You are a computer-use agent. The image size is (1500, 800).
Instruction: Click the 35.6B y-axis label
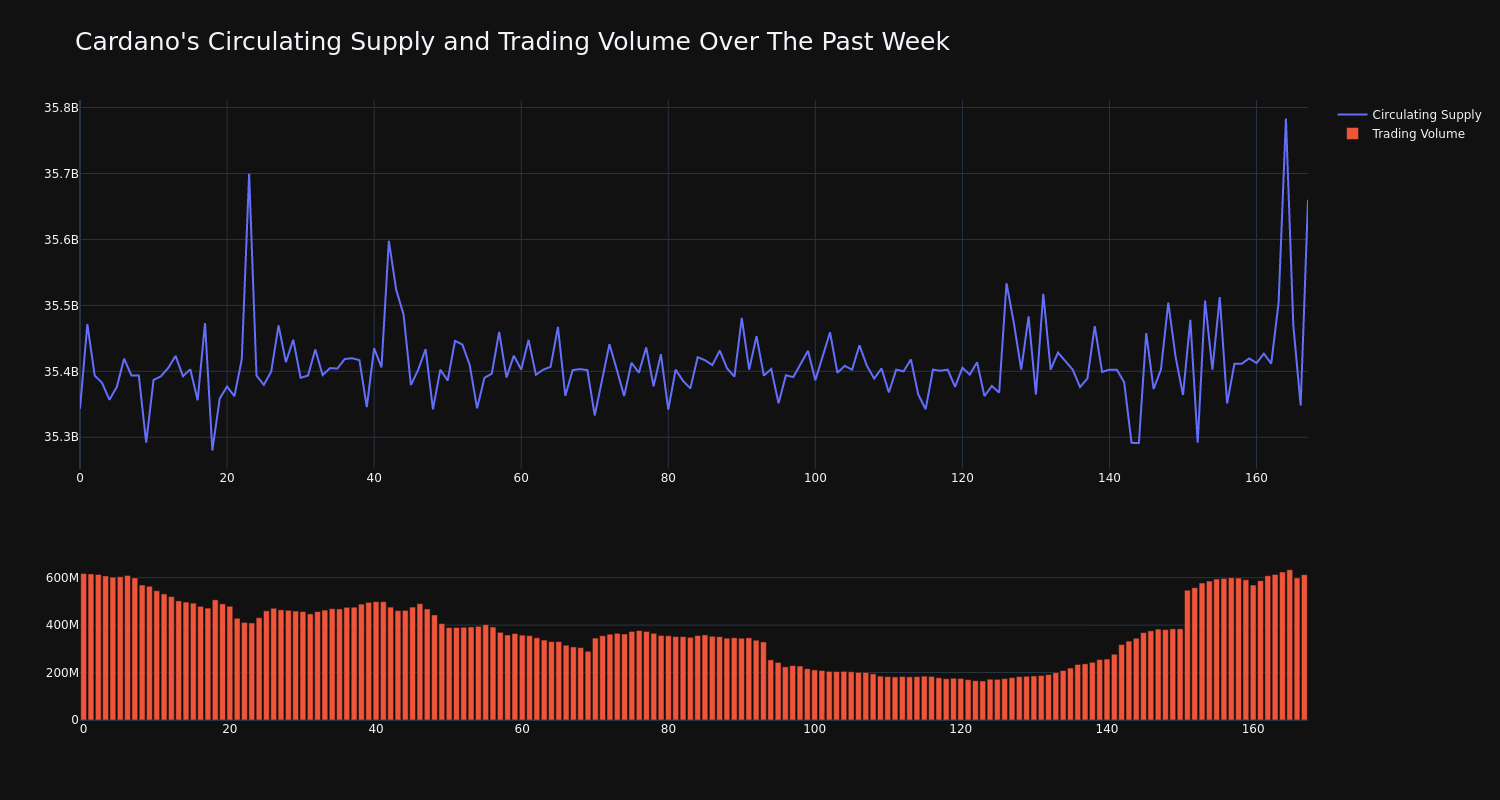click(x=61, y=240)
